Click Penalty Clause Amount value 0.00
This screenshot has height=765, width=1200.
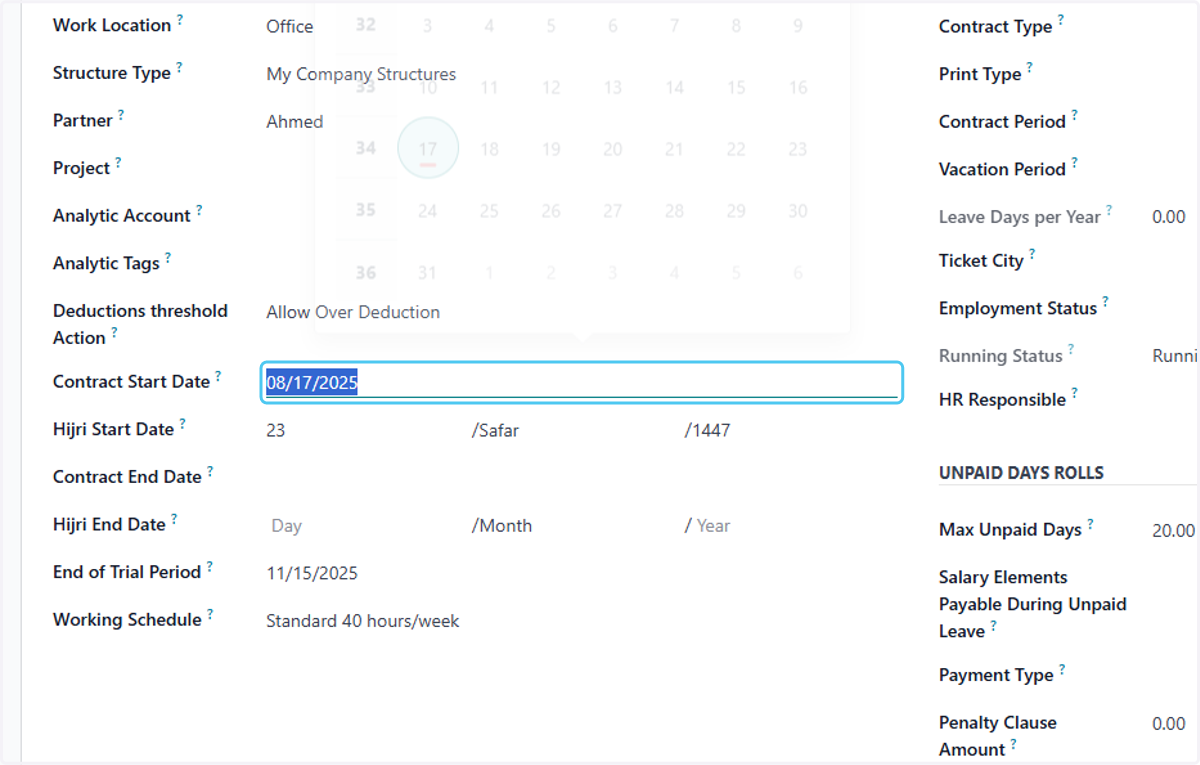pos(1169,724)
